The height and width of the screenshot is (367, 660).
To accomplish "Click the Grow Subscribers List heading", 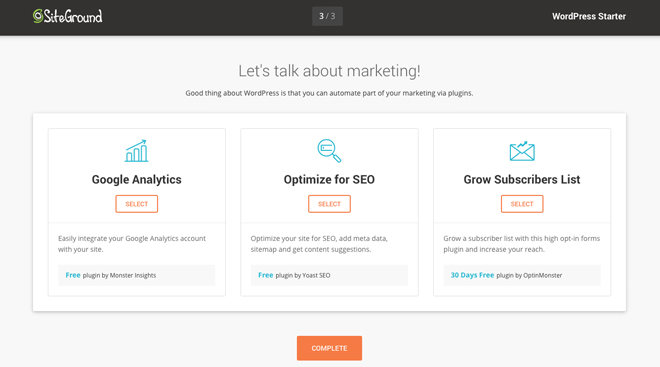I will point(522,180).
